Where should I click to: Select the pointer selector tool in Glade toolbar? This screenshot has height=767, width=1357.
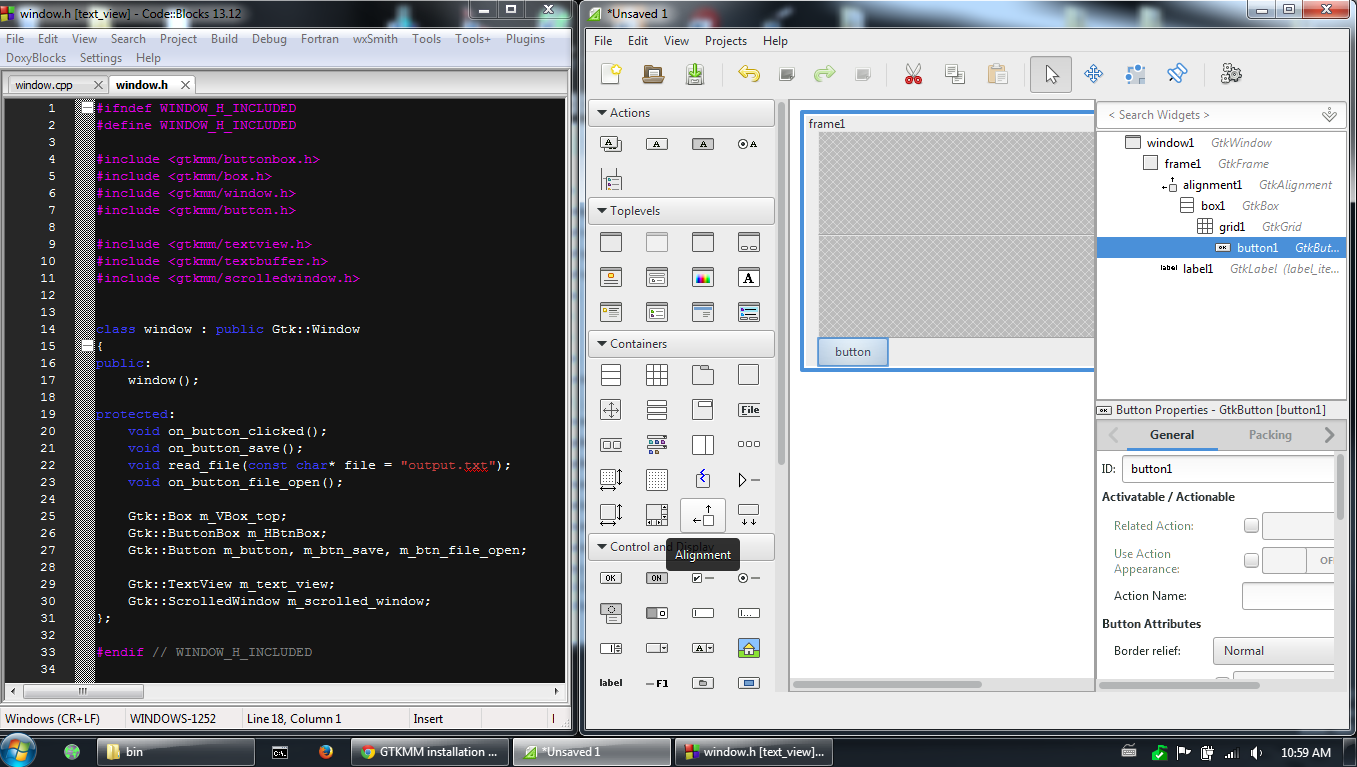(1050, 74)
